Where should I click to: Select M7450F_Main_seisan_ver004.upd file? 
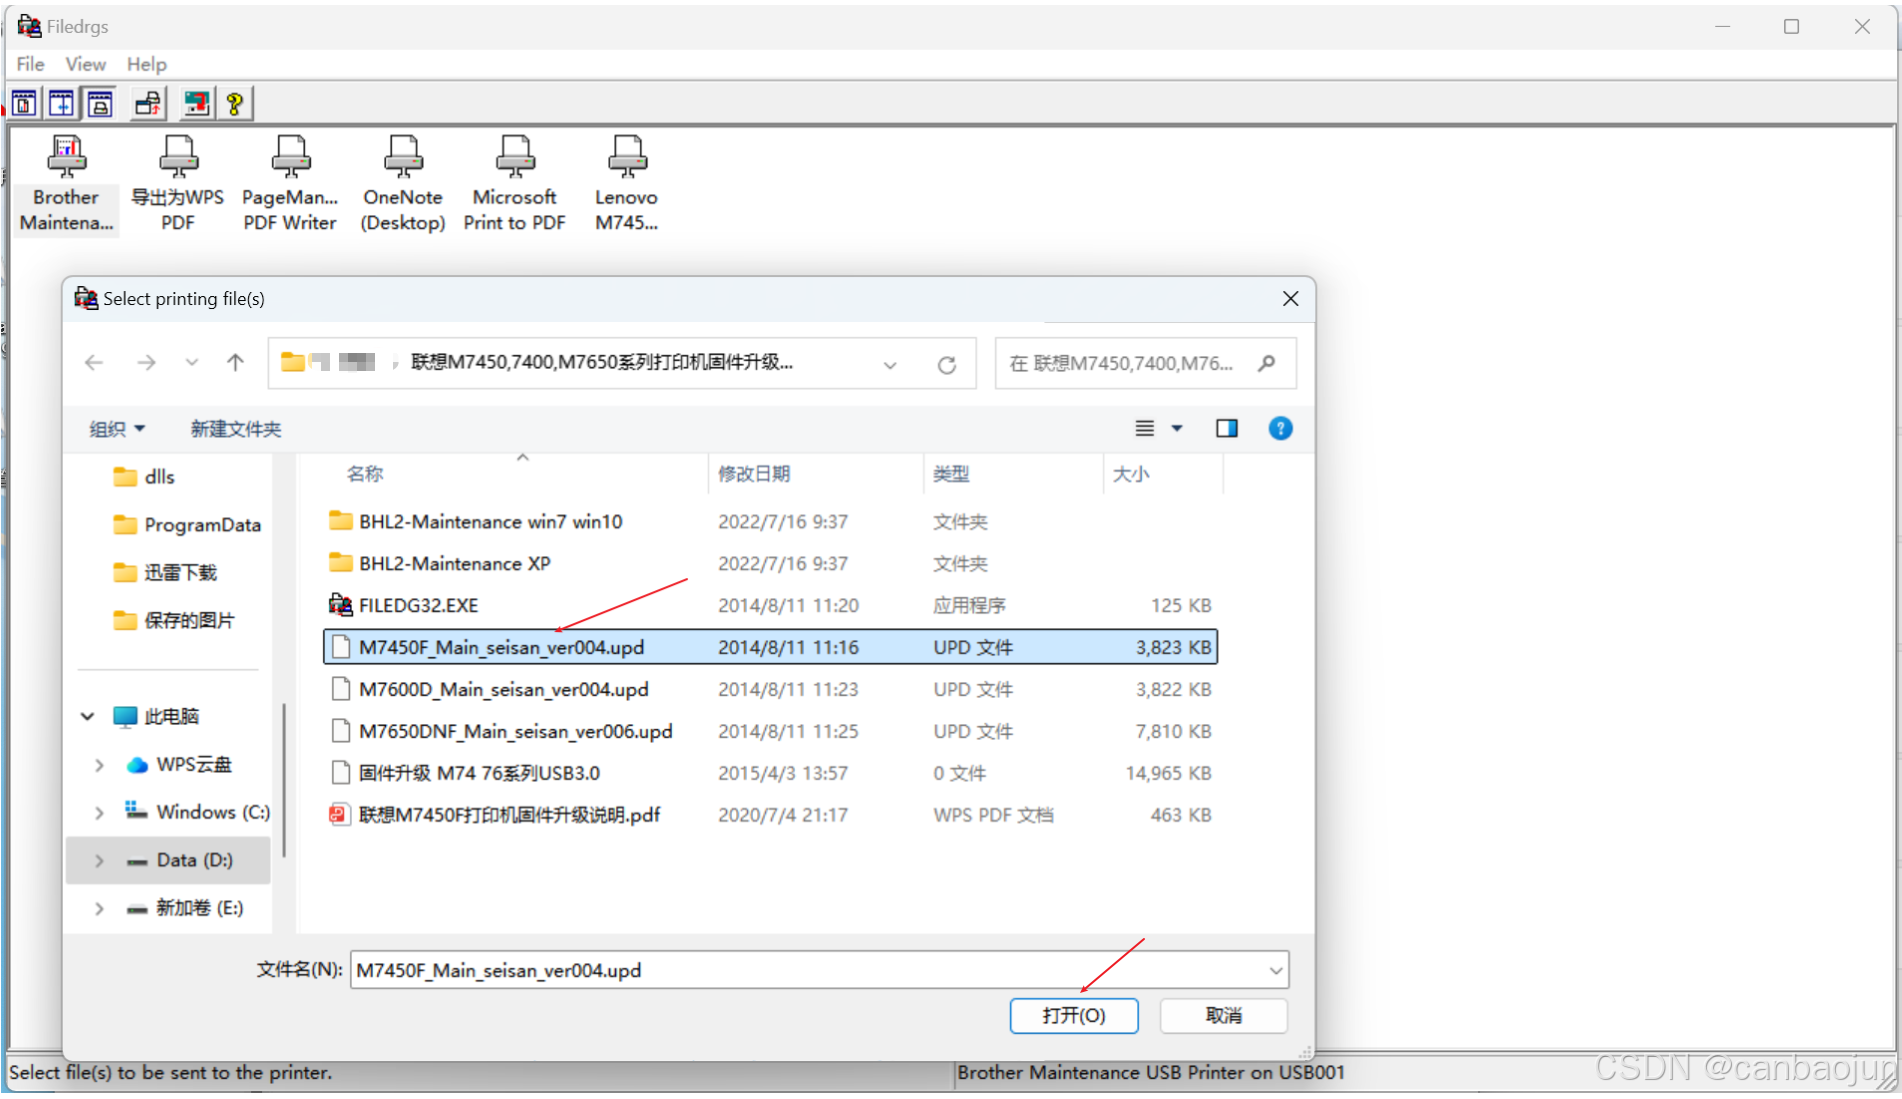(770, 648)
